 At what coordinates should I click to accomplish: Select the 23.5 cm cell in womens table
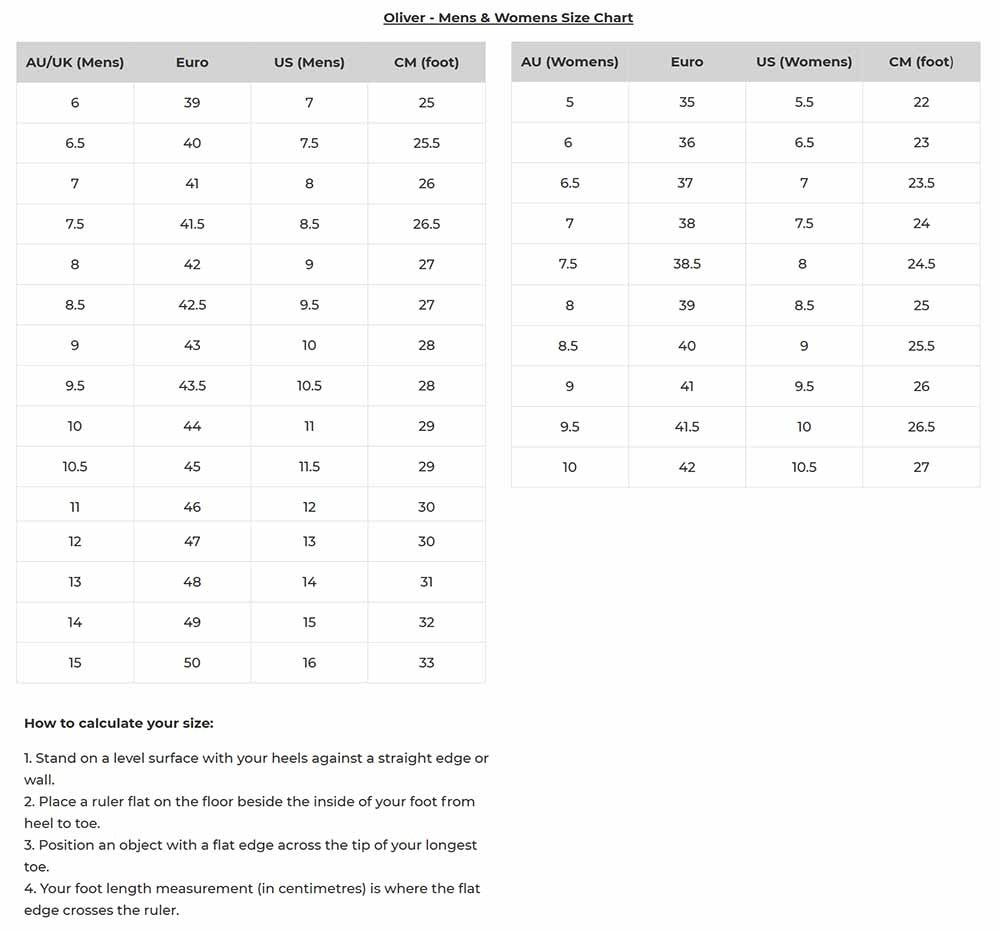tap(921, 183)
